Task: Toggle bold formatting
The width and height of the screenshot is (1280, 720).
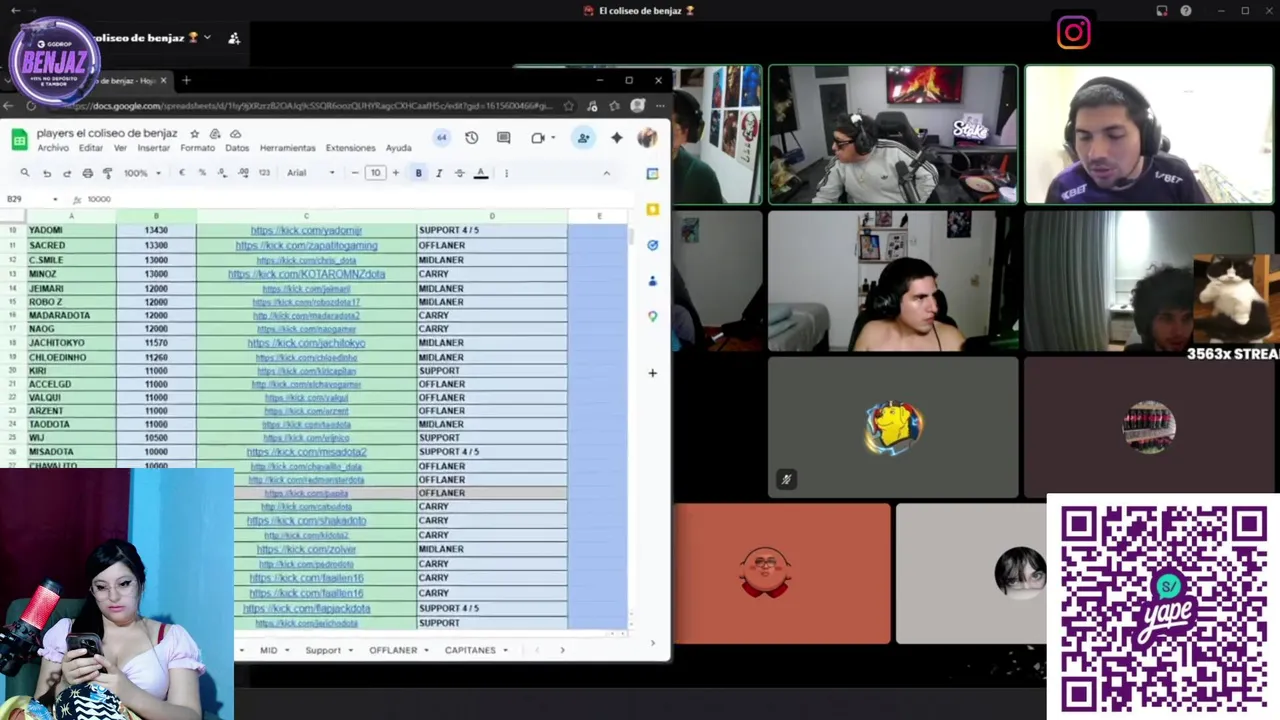Action: pyautogui.click(x=418, y=173)
